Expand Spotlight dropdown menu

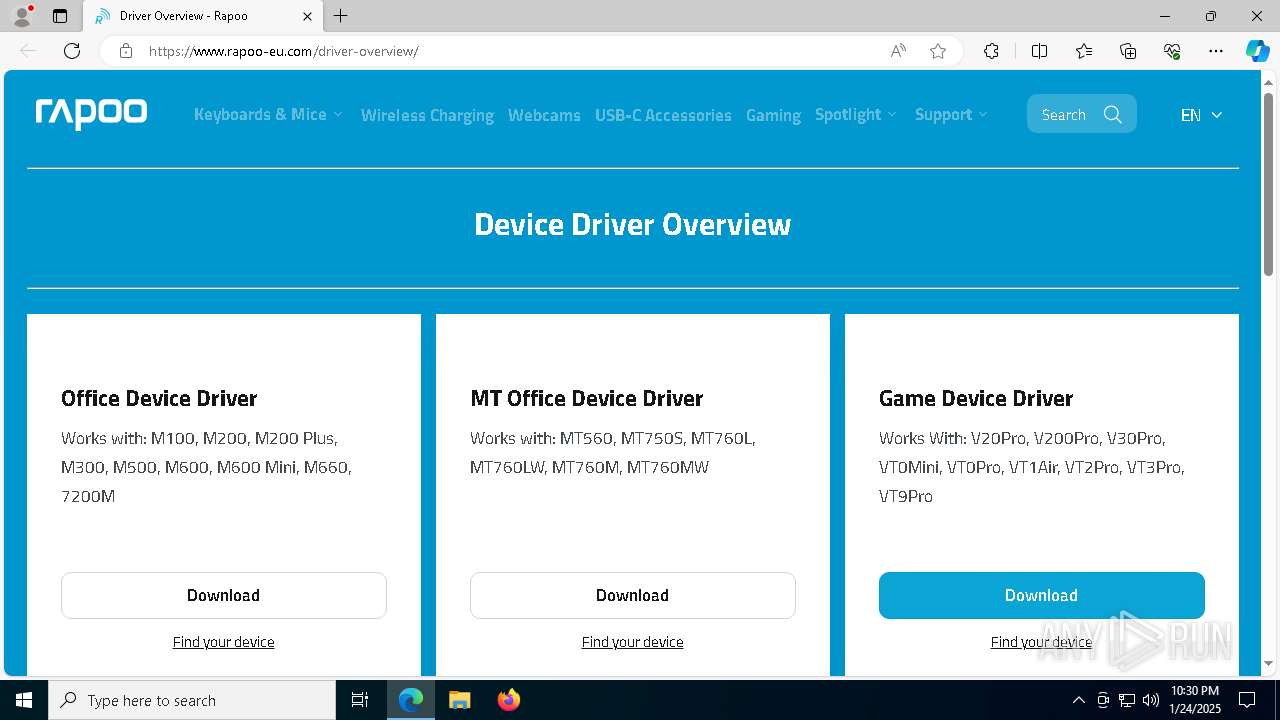(x=856, y=114)
